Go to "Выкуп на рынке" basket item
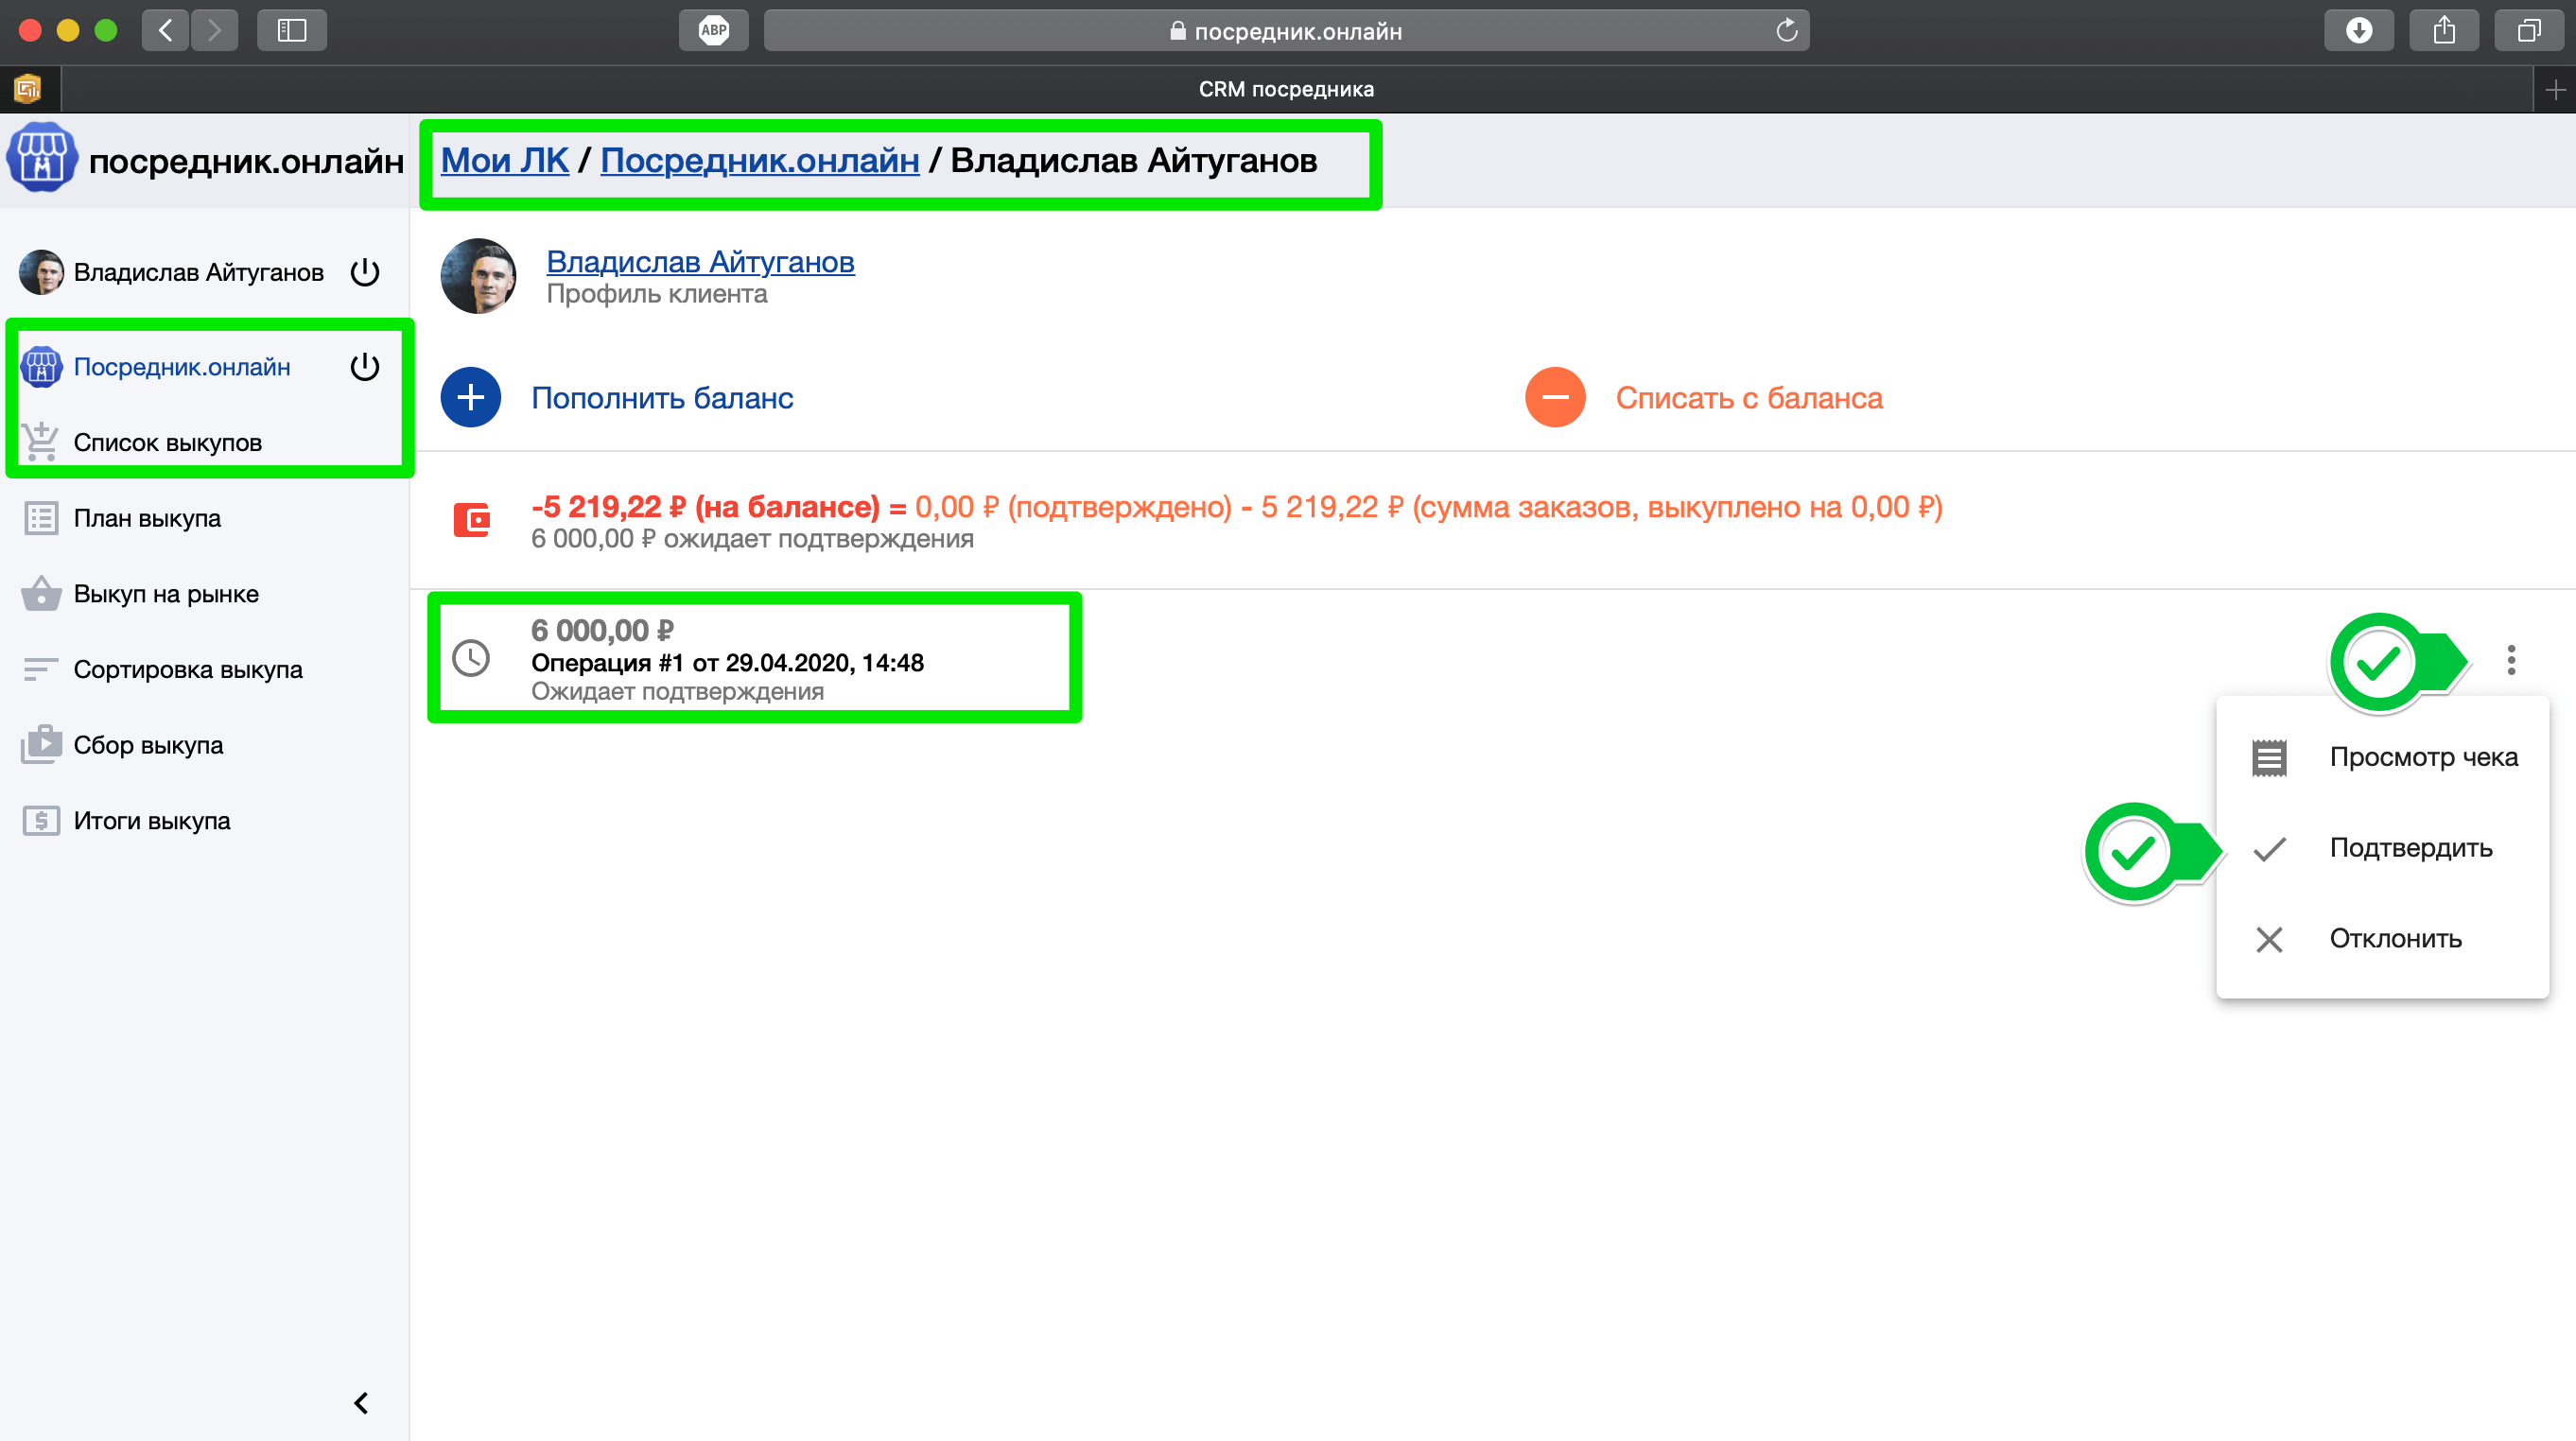The image size is (2576, 1441). tap(166, 594)
